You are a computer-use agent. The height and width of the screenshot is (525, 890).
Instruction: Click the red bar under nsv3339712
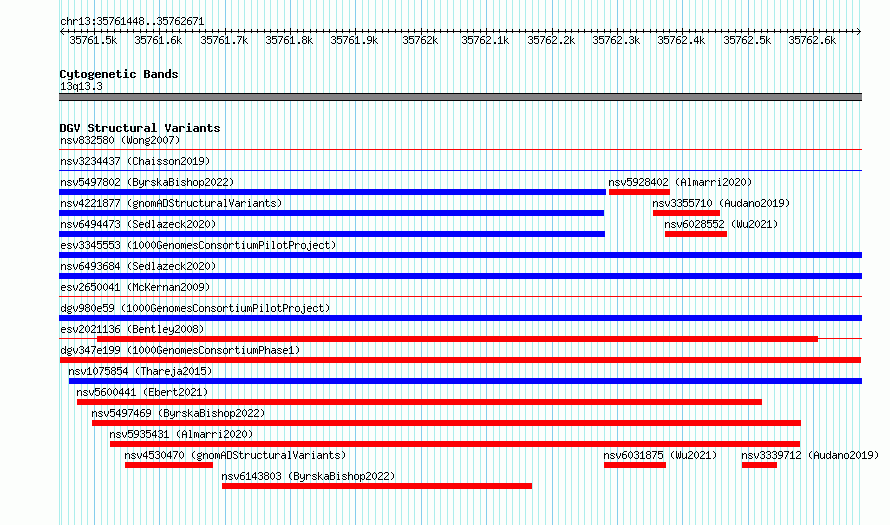759,465
